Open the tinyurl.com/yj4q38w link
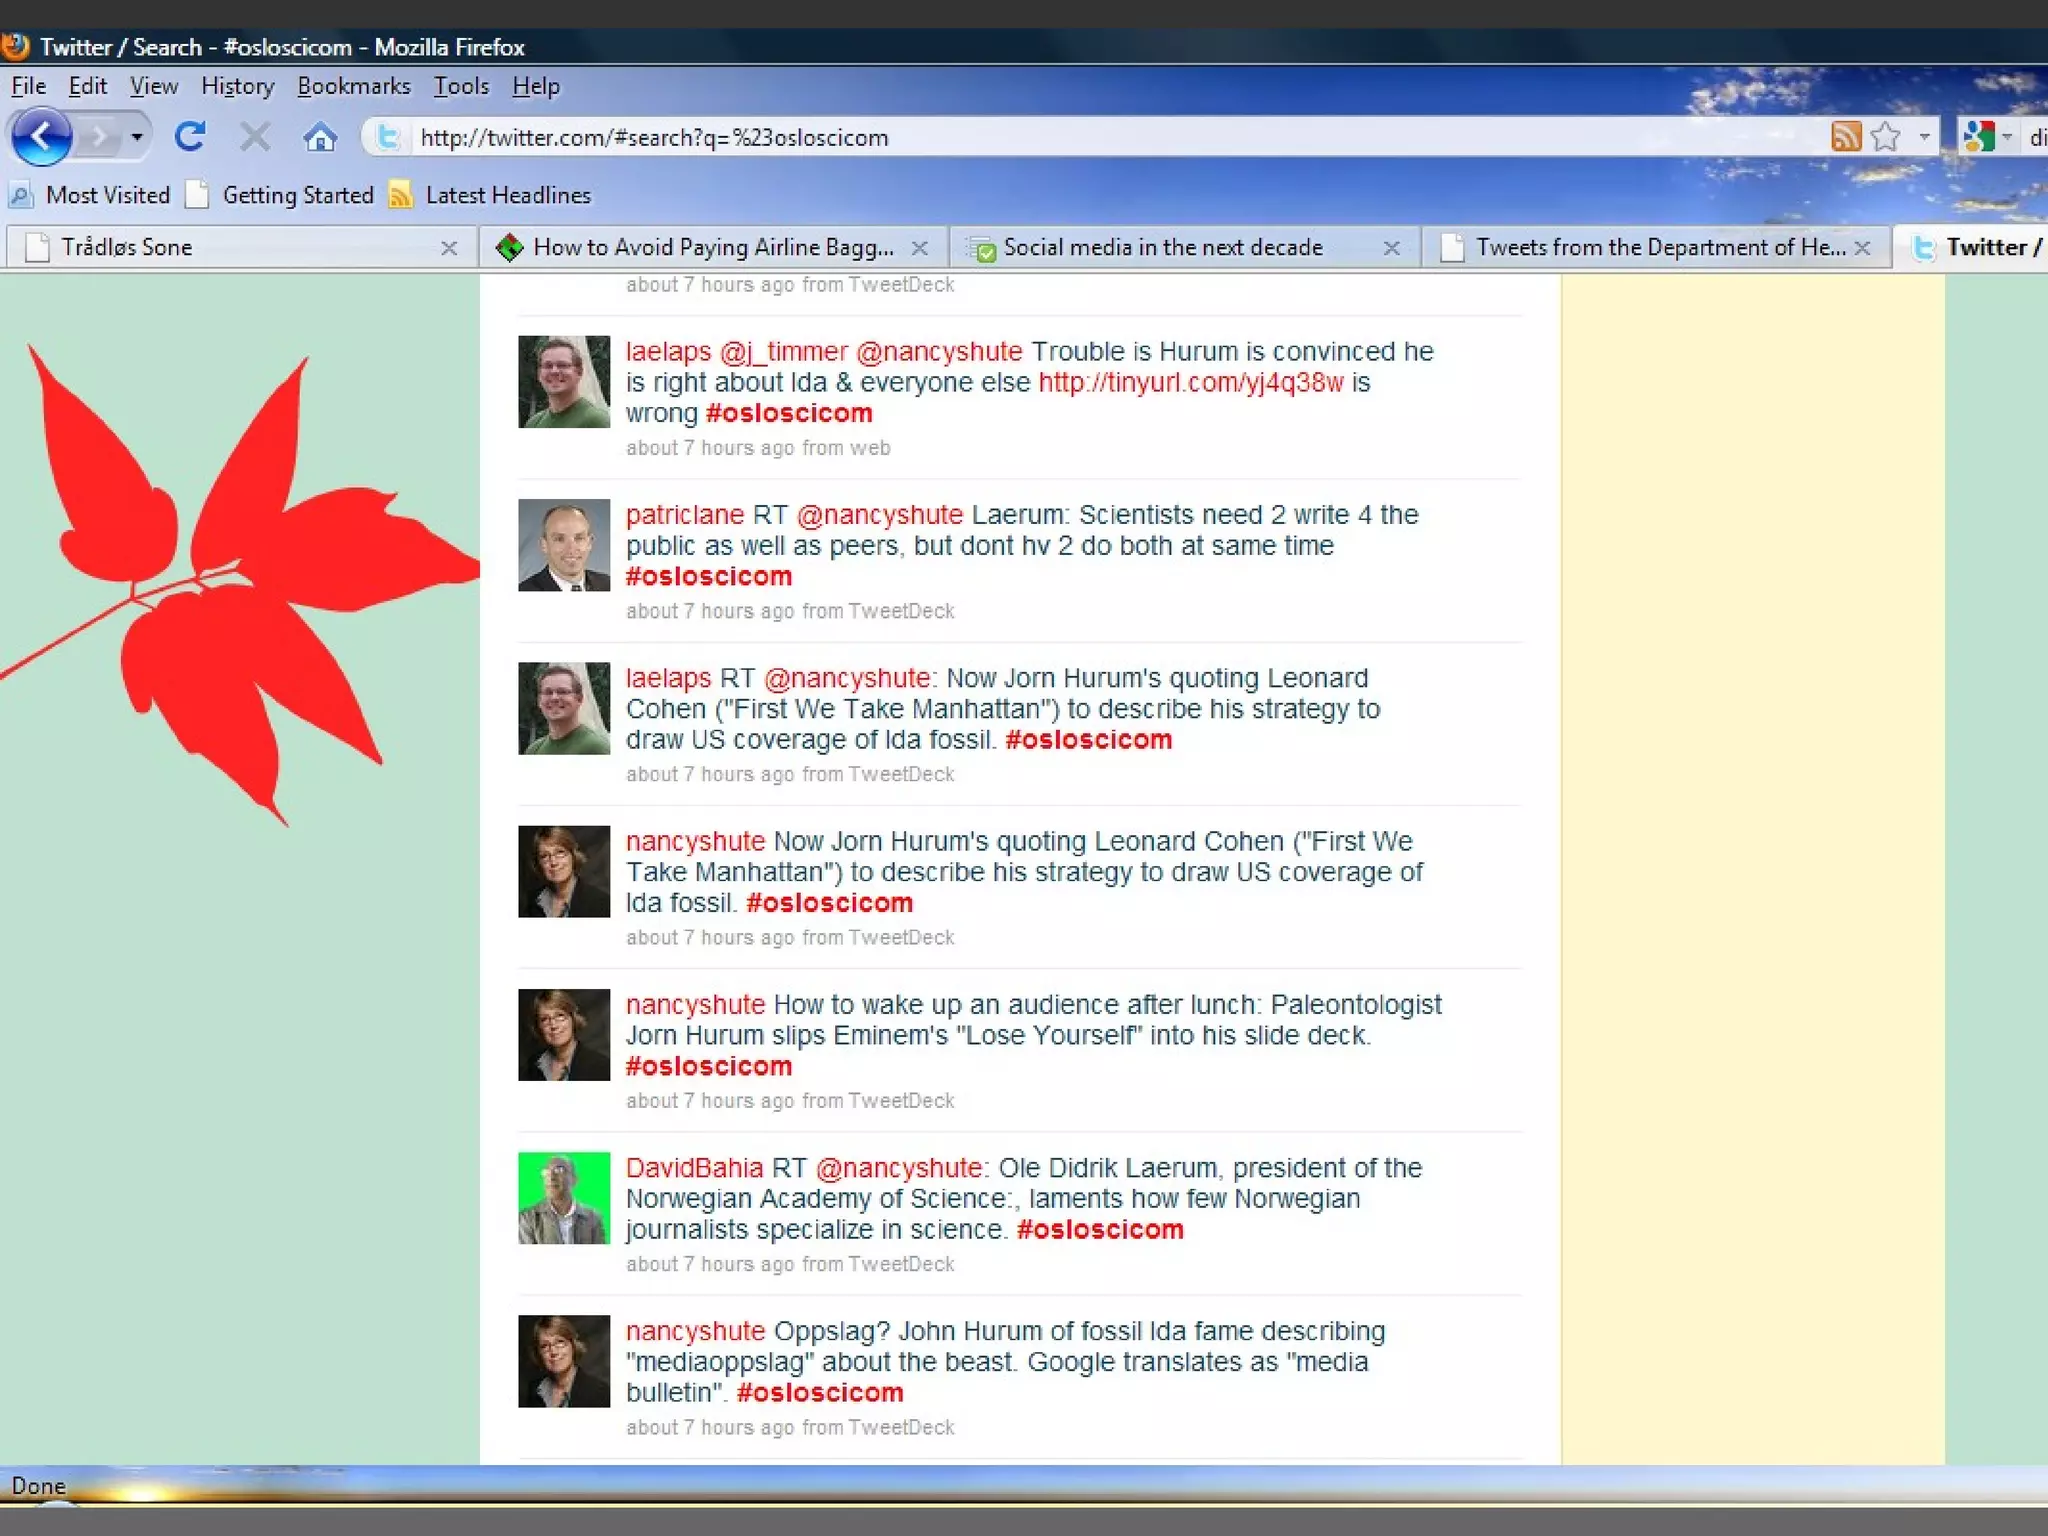This screenshot has width=2048, height=1536. pos(1190,383)
